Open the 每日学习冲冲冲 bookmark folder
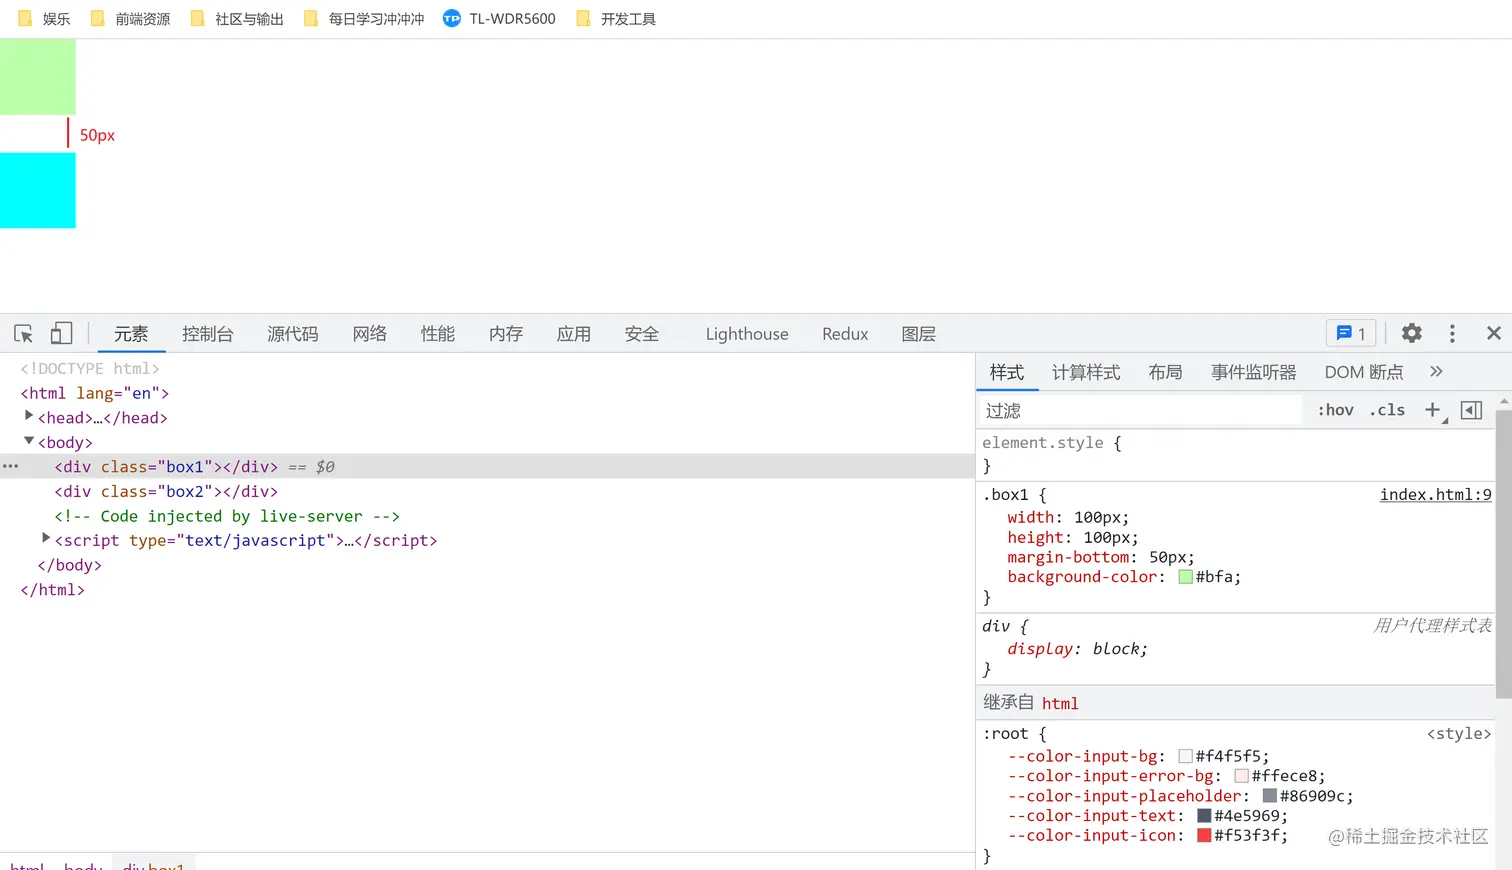 click(364, 19)
